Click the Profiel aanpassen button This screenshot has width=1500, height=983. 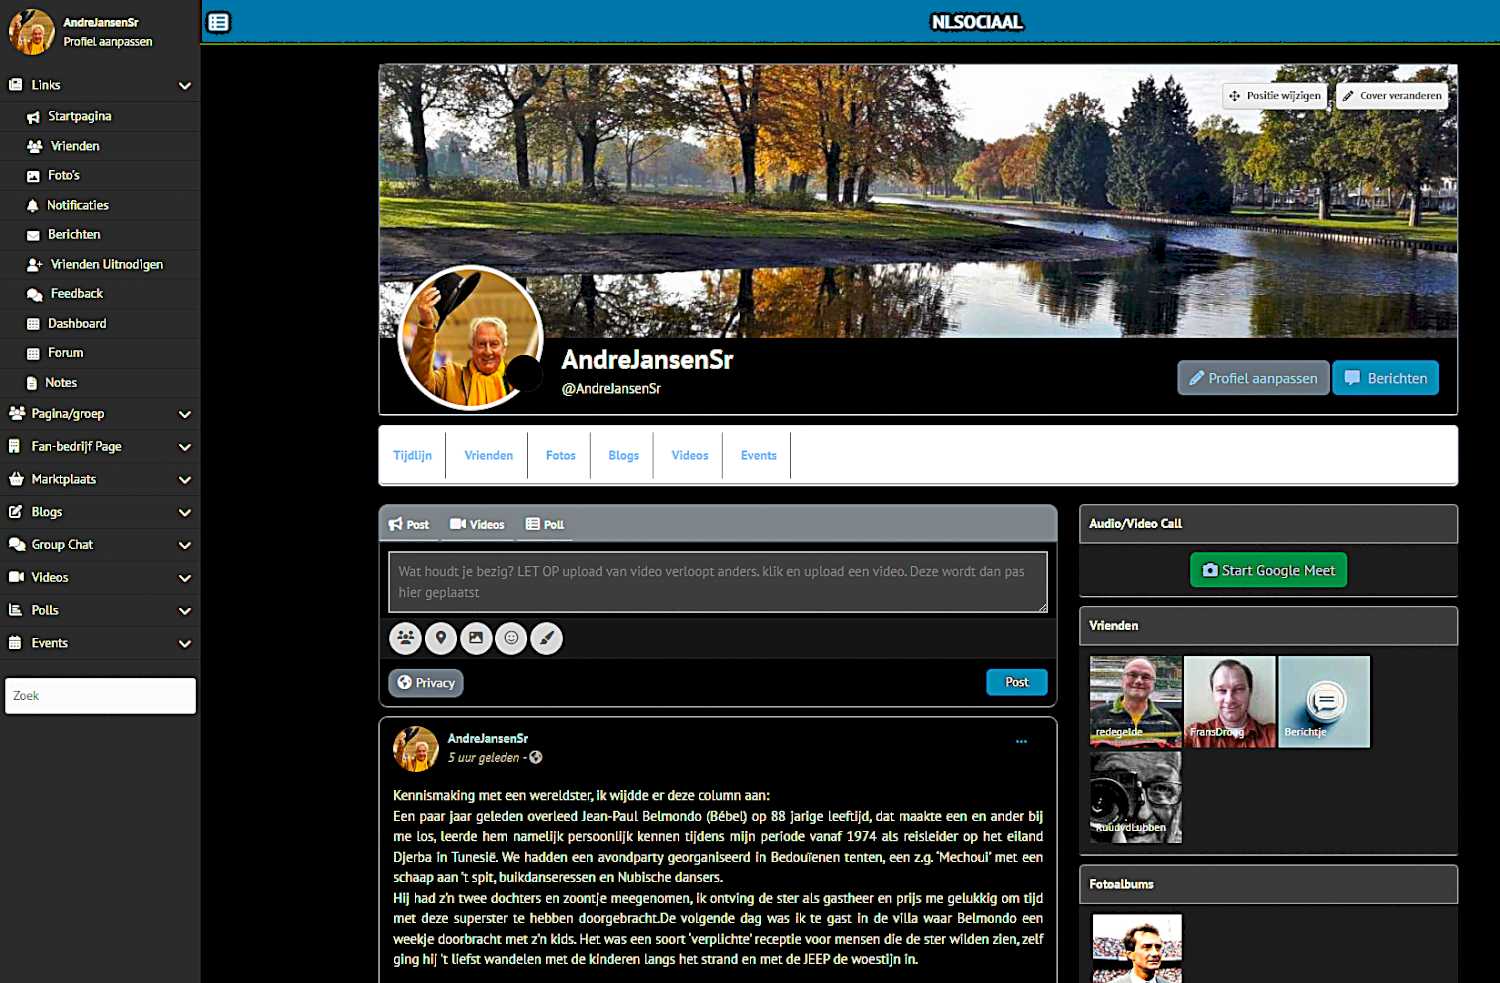[x=1252, y=378]
